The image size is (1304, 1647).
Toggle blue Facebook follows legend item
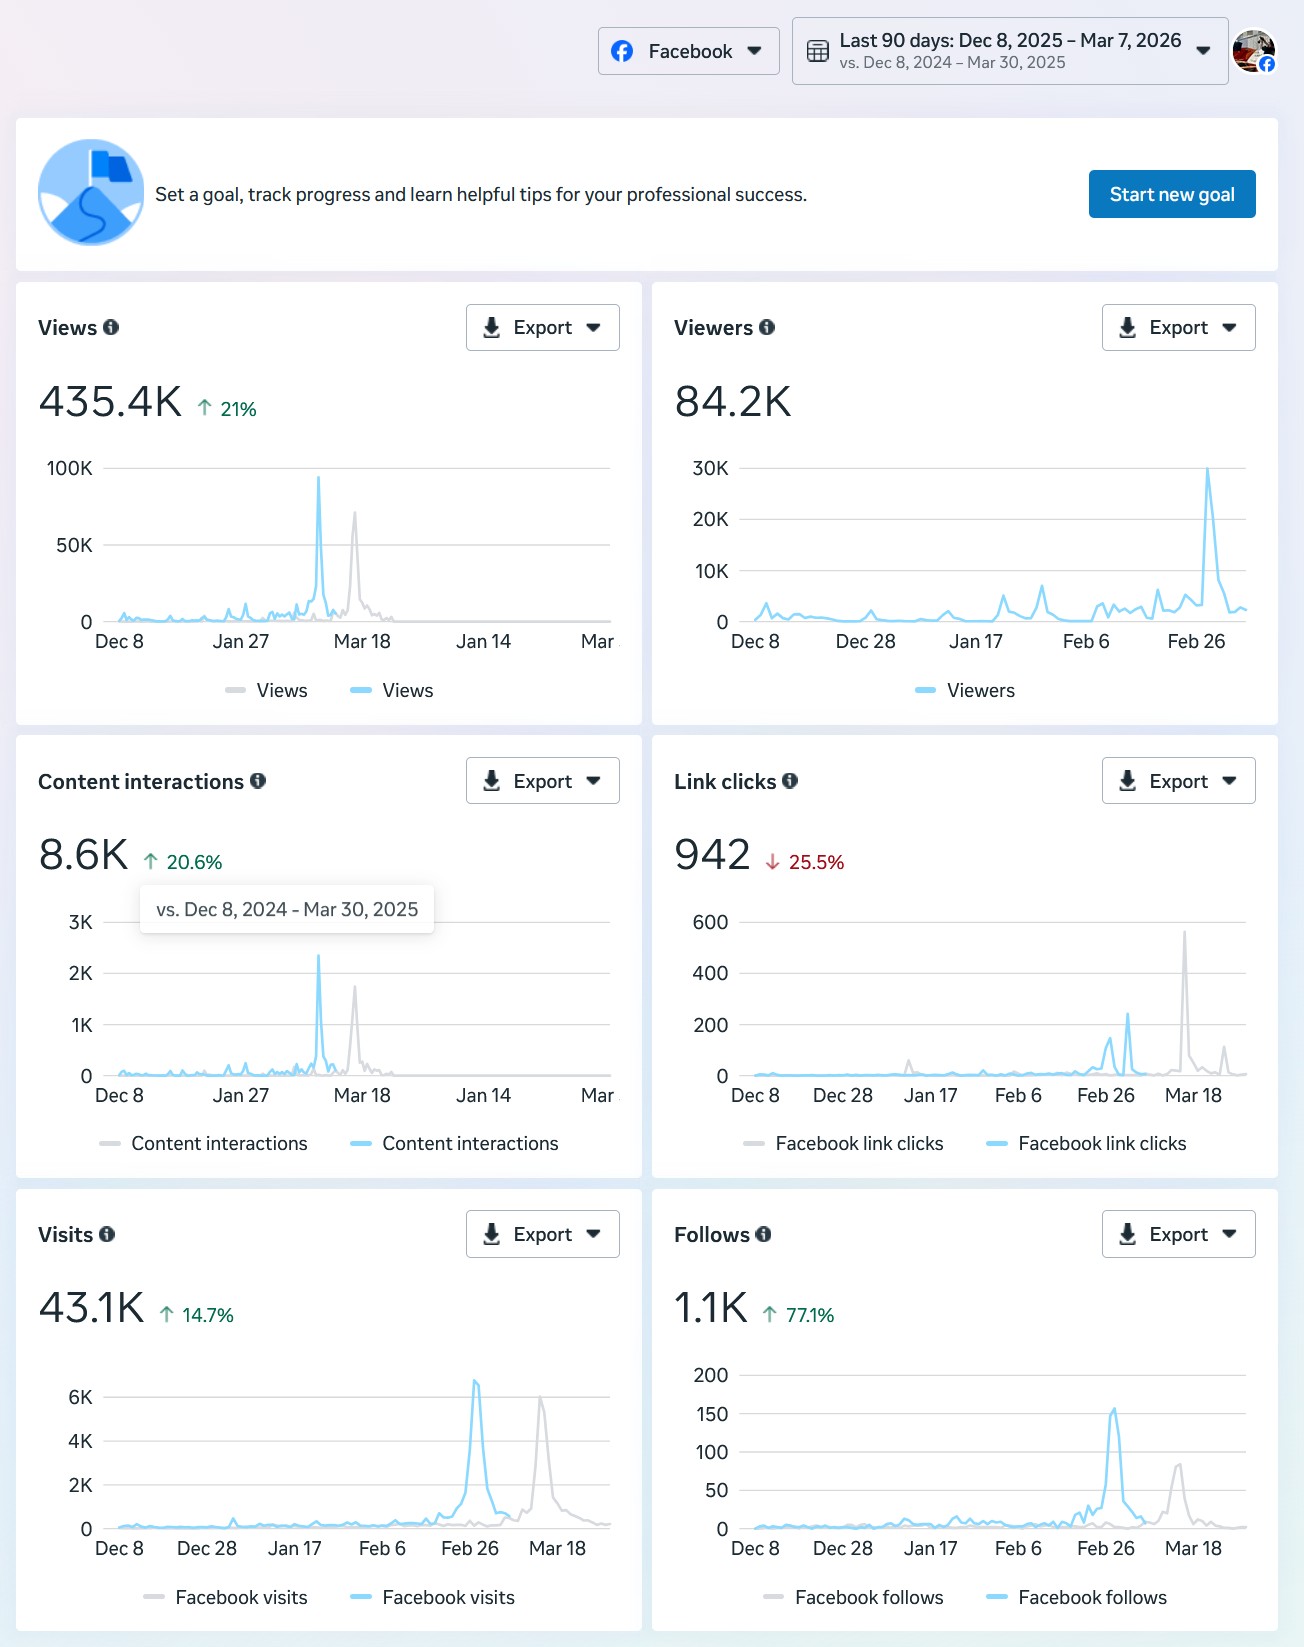(1077, 1597)
